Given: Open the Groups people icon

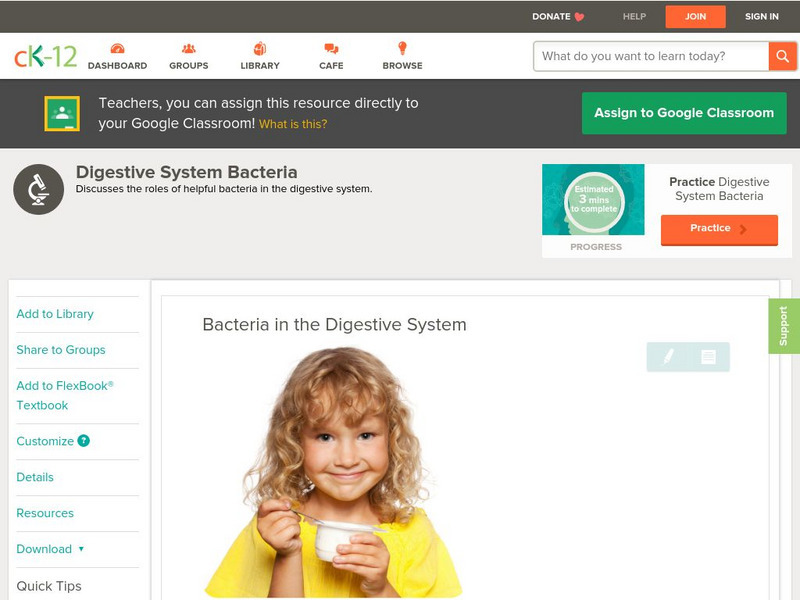Looking at the screenshot, I should pos(189,48).
